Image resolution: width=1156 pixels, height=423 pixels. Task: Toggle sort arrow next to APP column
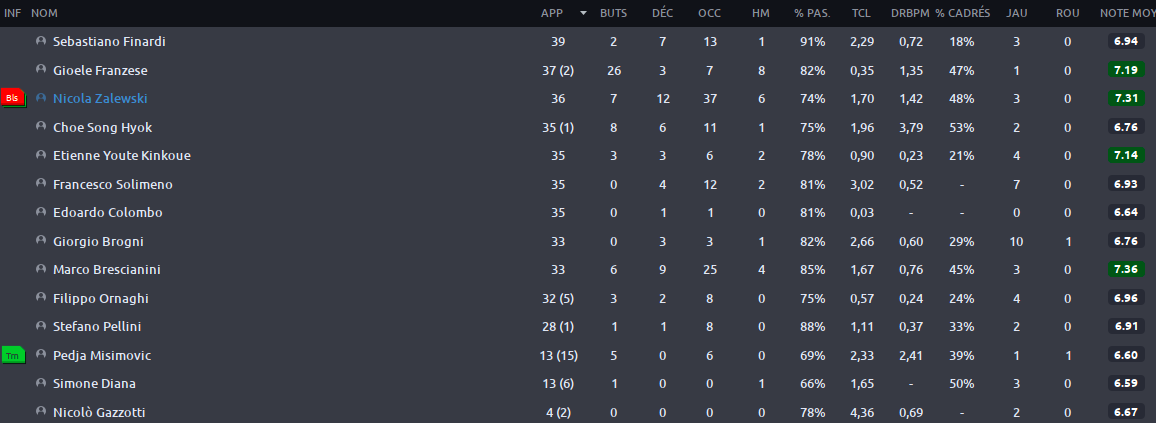(x=584, y=13)
